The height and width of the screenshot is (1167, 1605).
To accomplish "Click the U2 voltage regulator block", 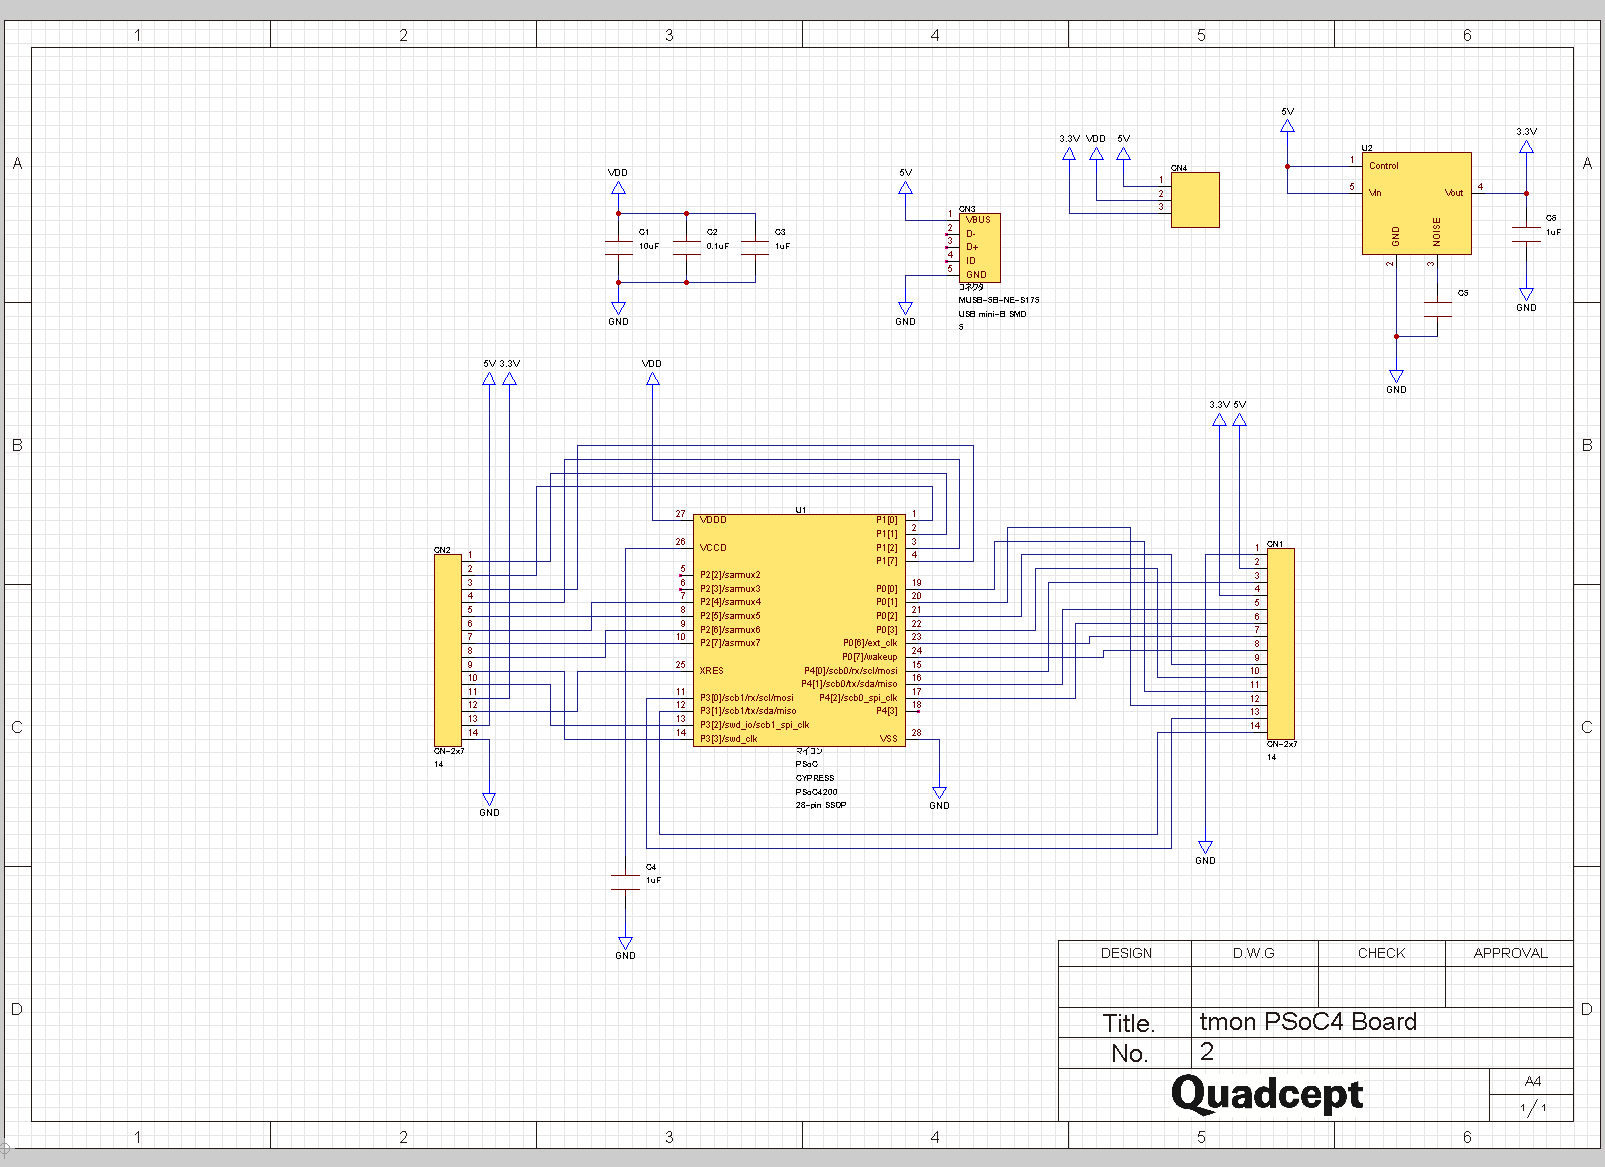I will [1416, 203].
